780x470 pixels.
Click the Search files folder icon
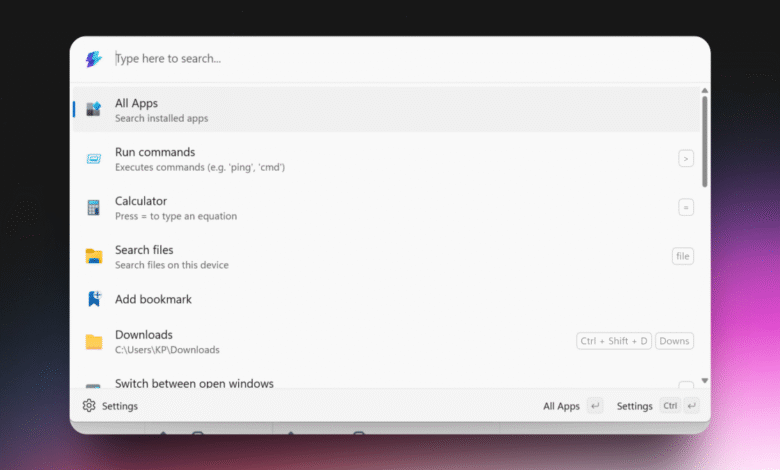click(94, 256)
